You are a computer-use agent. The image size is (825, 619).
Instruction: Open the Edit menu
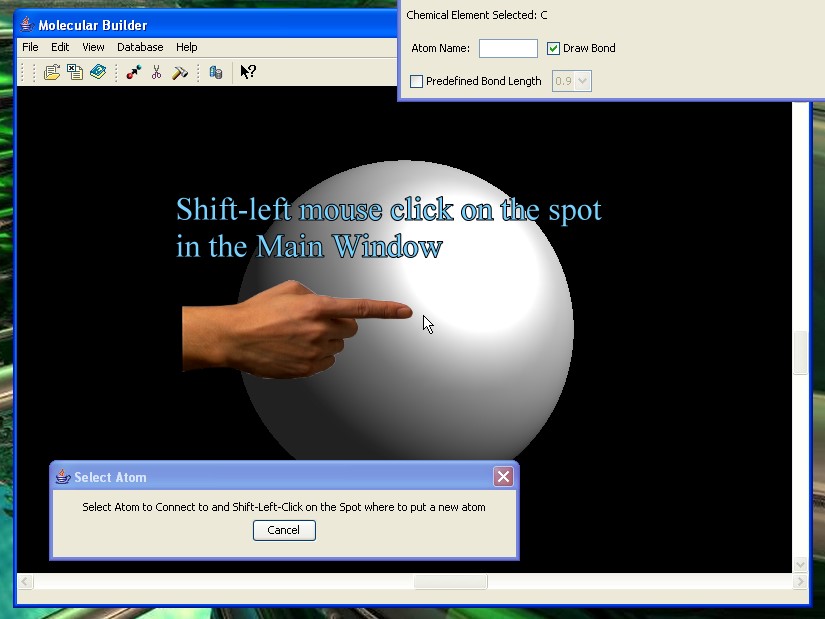click(60, 47)
